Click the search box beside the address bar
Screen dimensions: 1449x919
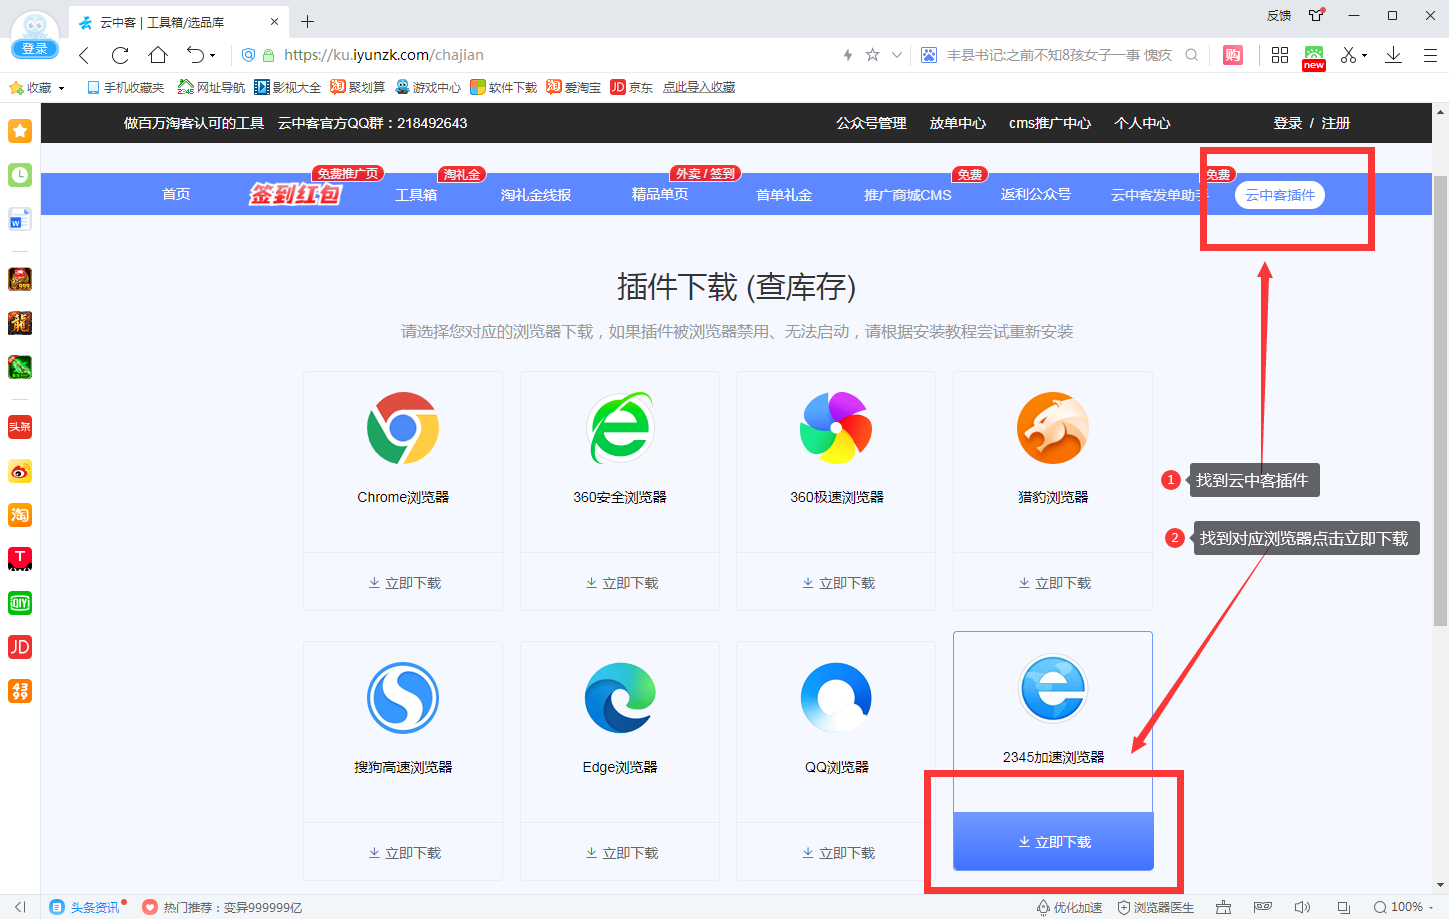pos(1060,55)
